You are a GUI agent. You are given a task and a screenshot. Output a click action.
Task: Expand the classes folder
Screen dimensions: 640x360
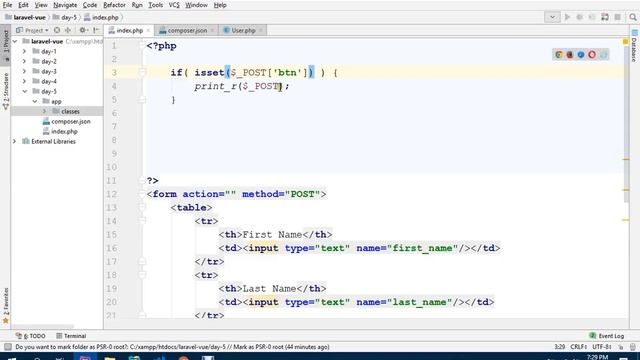44,111
